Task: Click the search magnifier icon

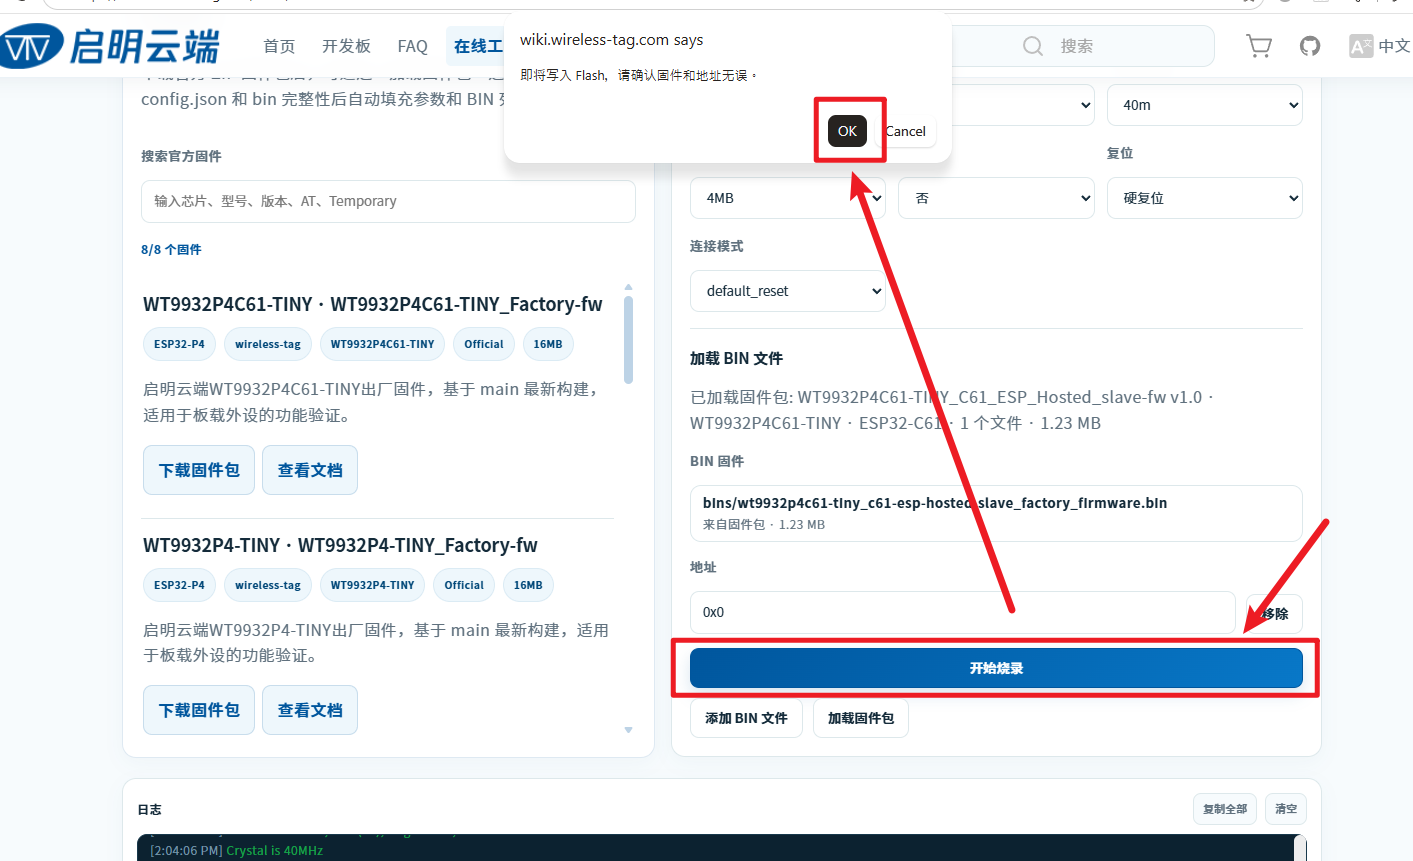Action: 1033,46
